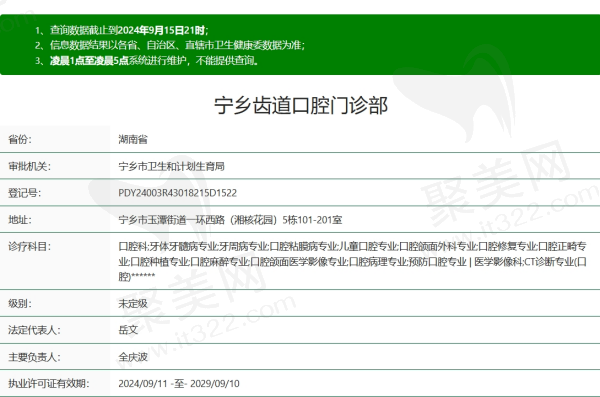This screenshot has height=397, width=600.
Task: Click the 地址 label
Action: pyautogui.click(x=20, y=220)
